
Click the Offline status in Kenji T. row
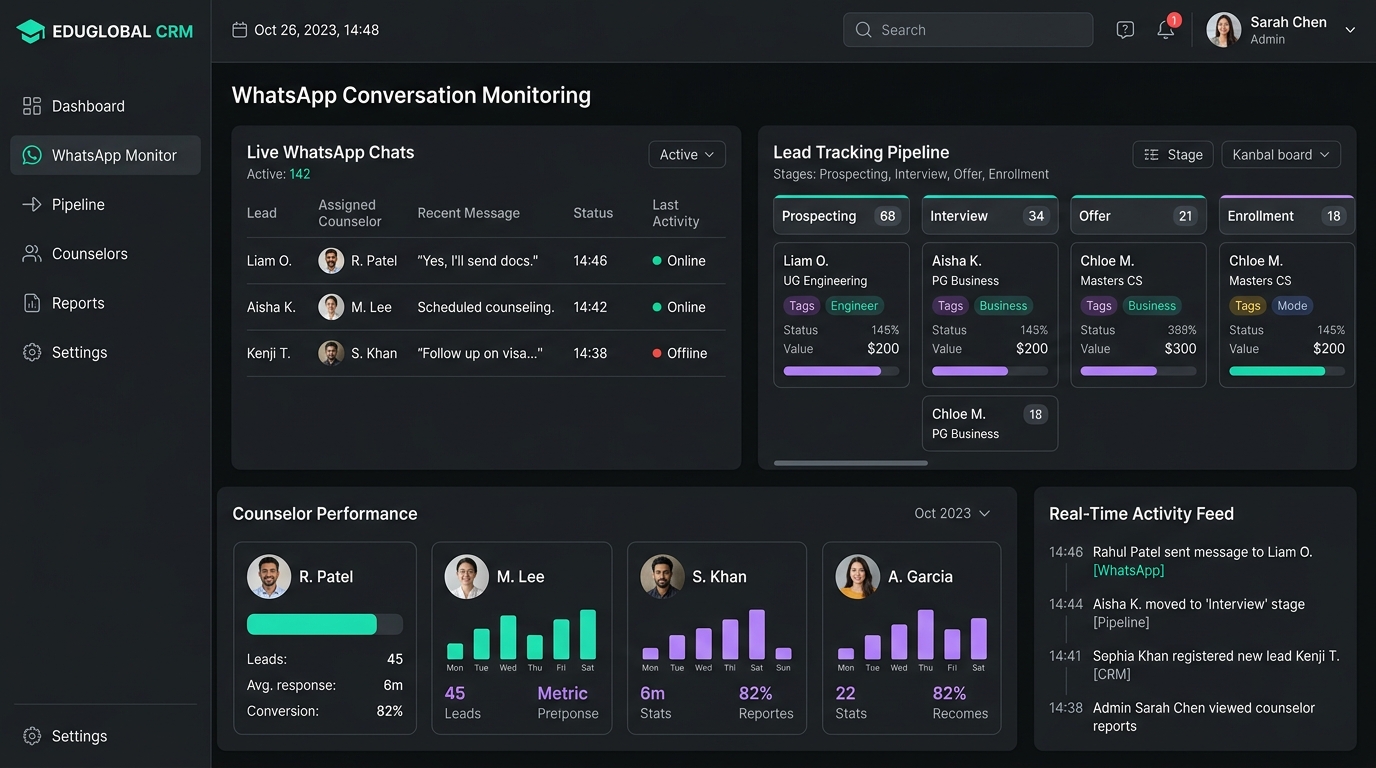(680, 353)
